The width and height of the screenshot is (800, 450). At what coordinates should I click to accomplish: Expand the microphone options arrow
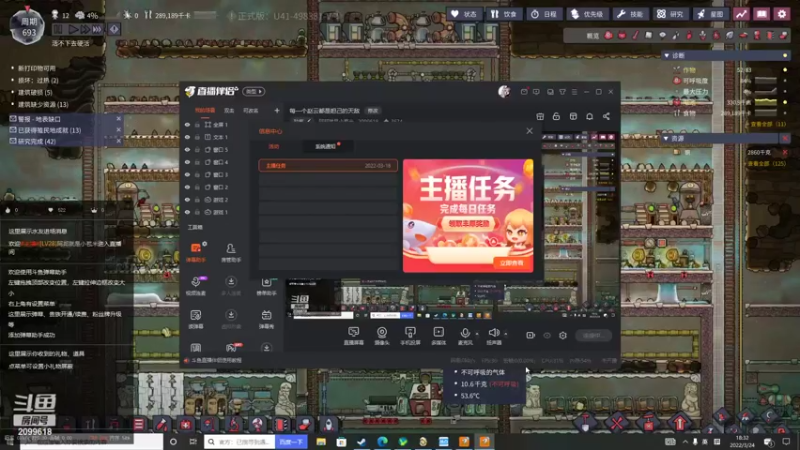point(478,334)
